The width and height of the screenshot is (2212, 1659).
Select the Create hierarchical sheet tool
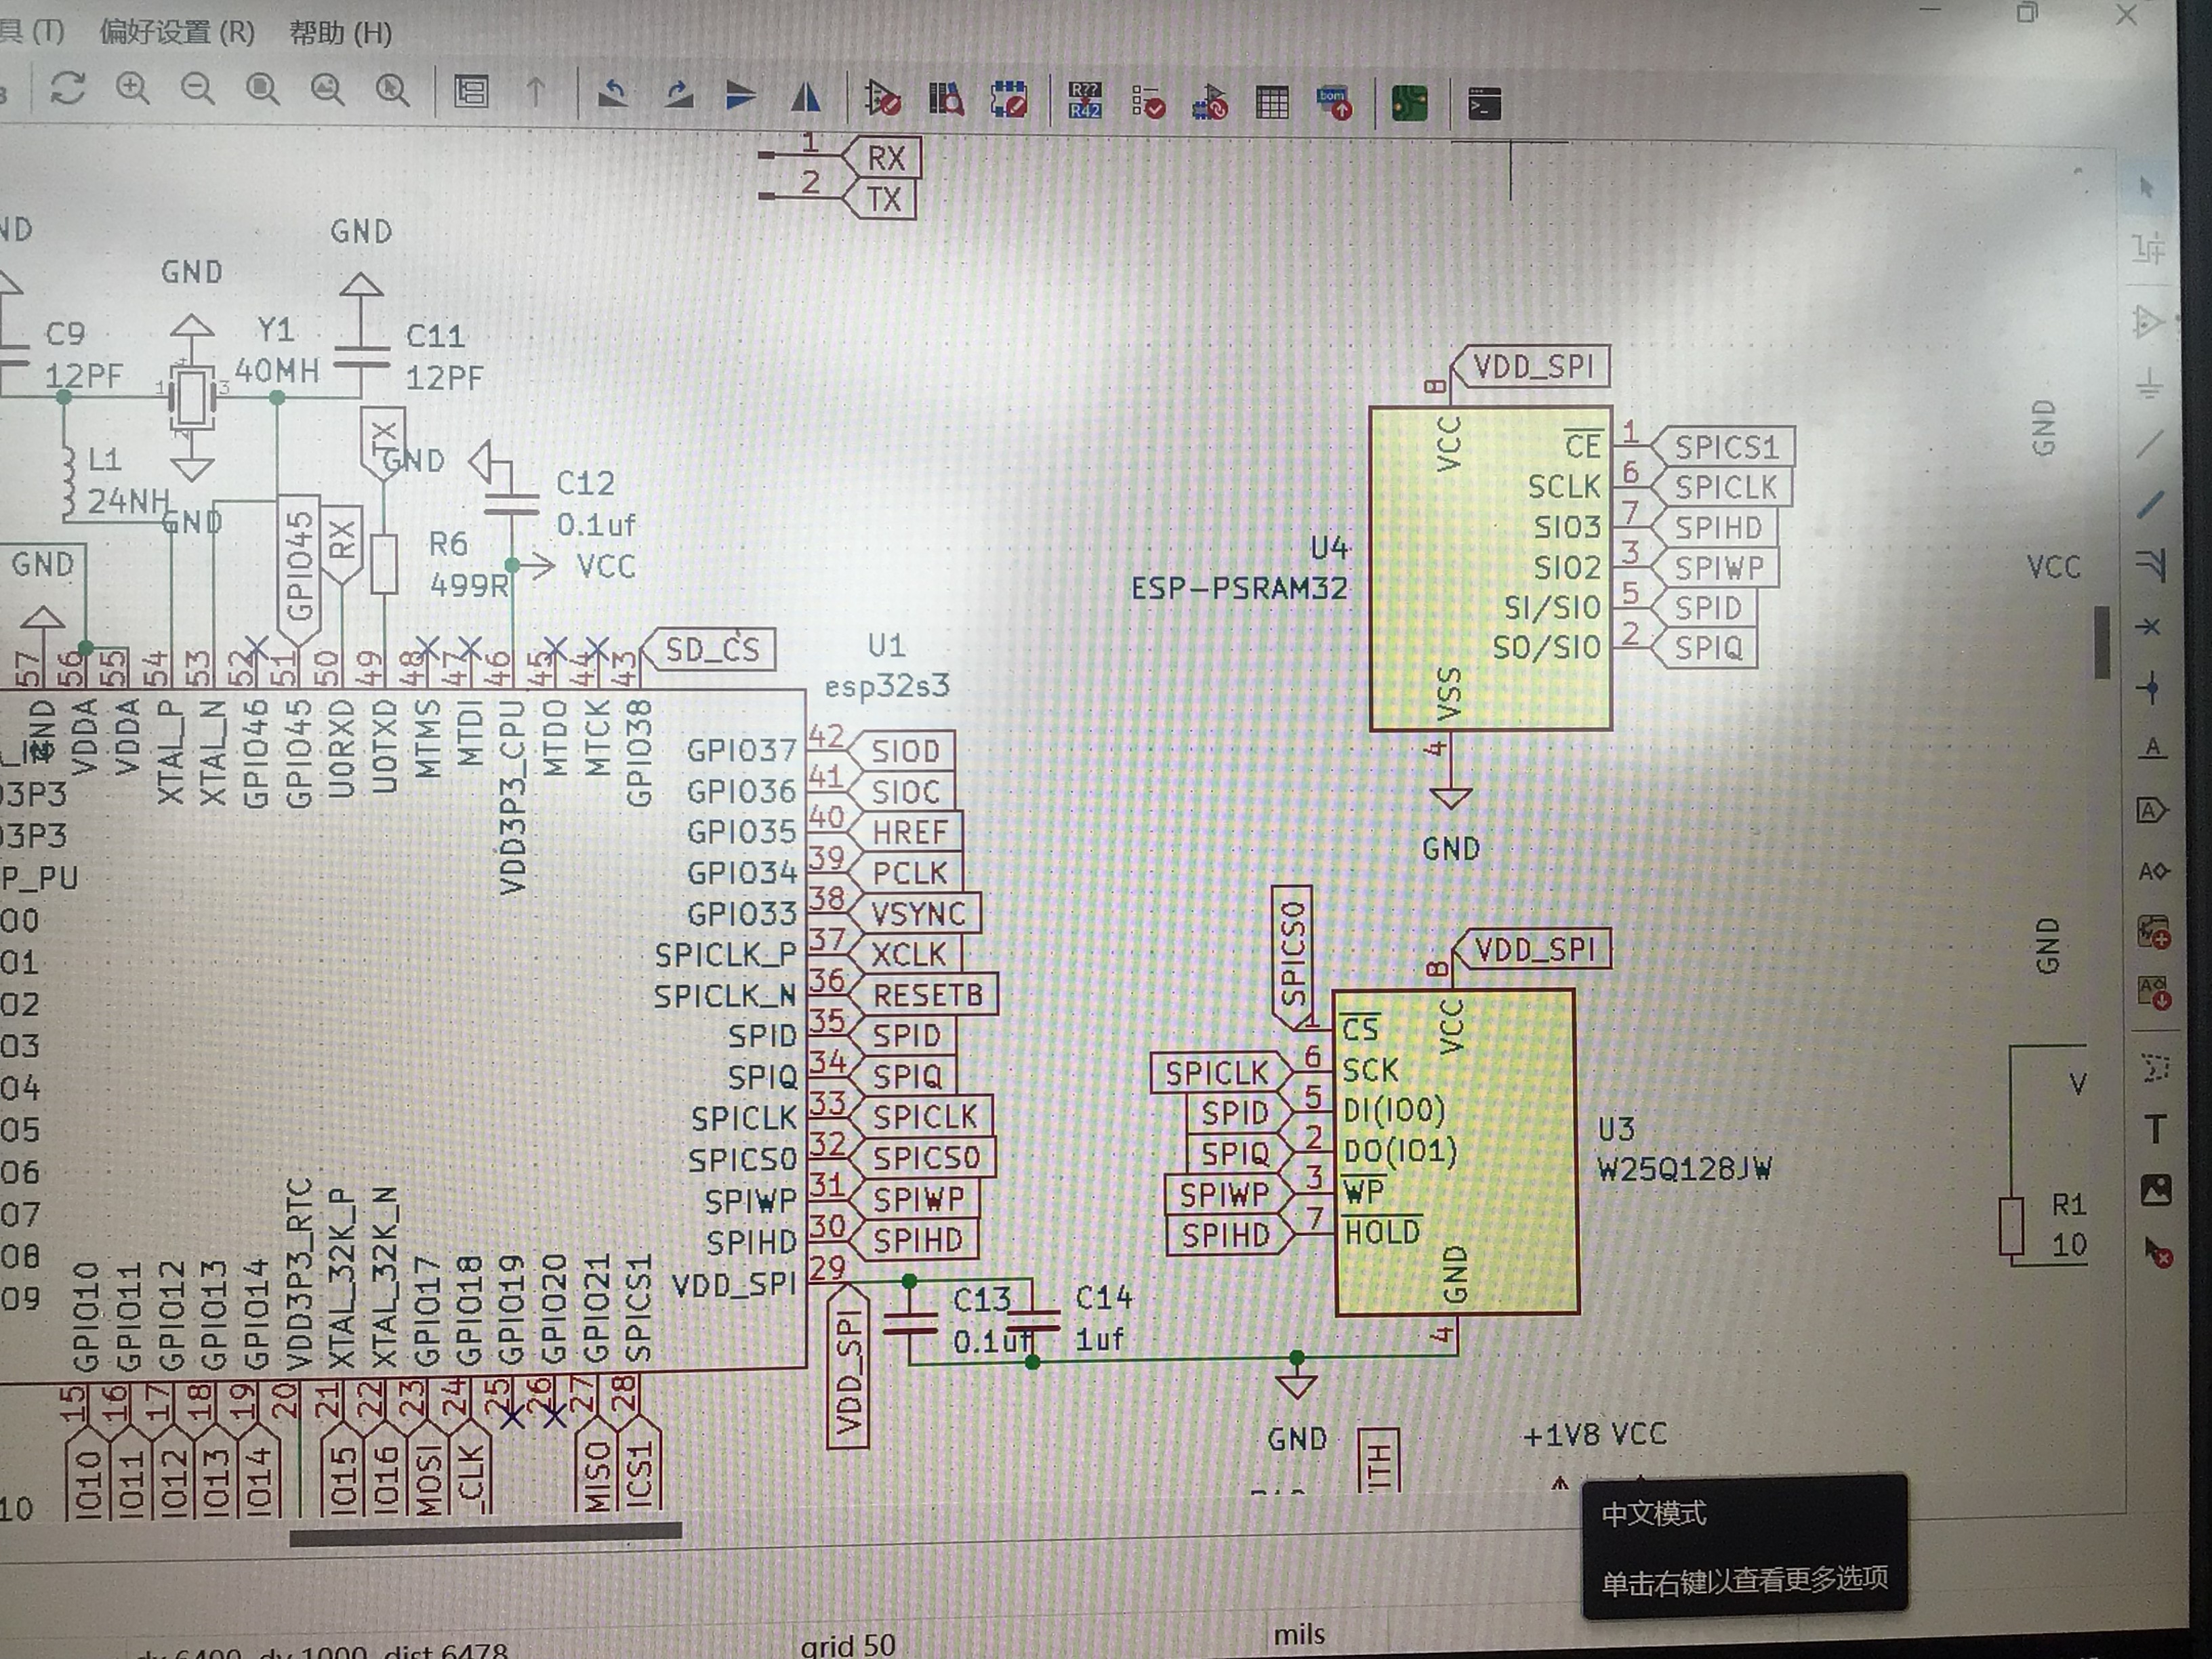[x=2155, y=932]
